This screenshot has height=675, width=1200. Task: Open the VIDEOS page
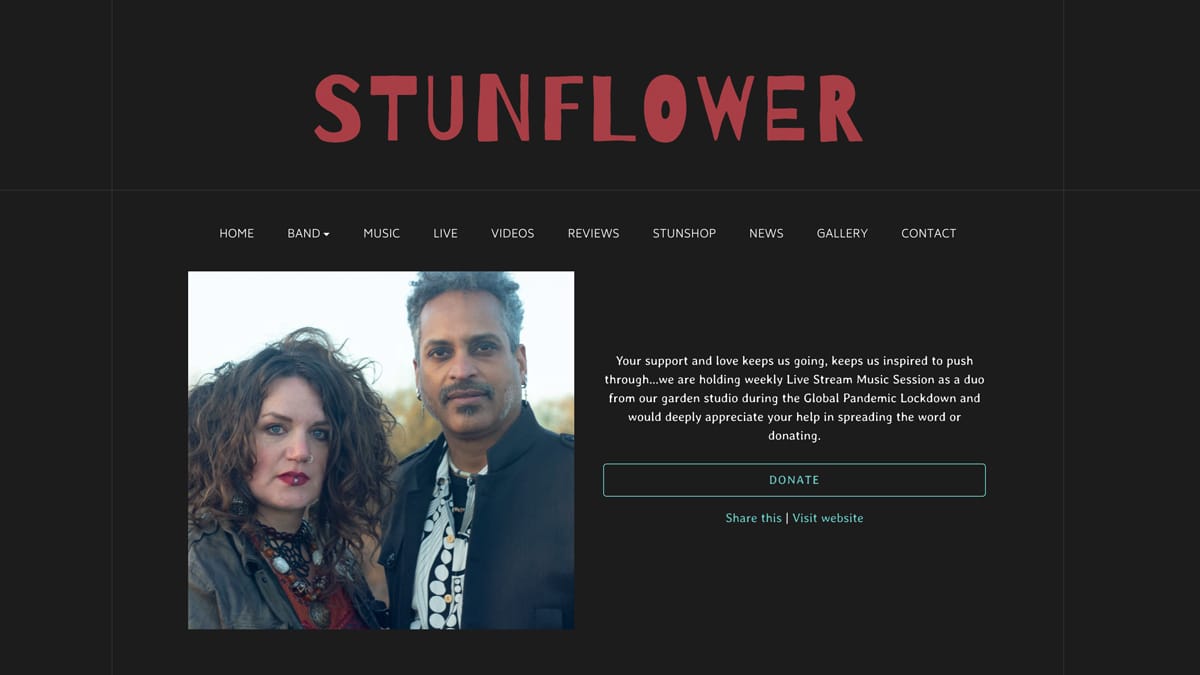pyautogui.click(x=512, y=233)
